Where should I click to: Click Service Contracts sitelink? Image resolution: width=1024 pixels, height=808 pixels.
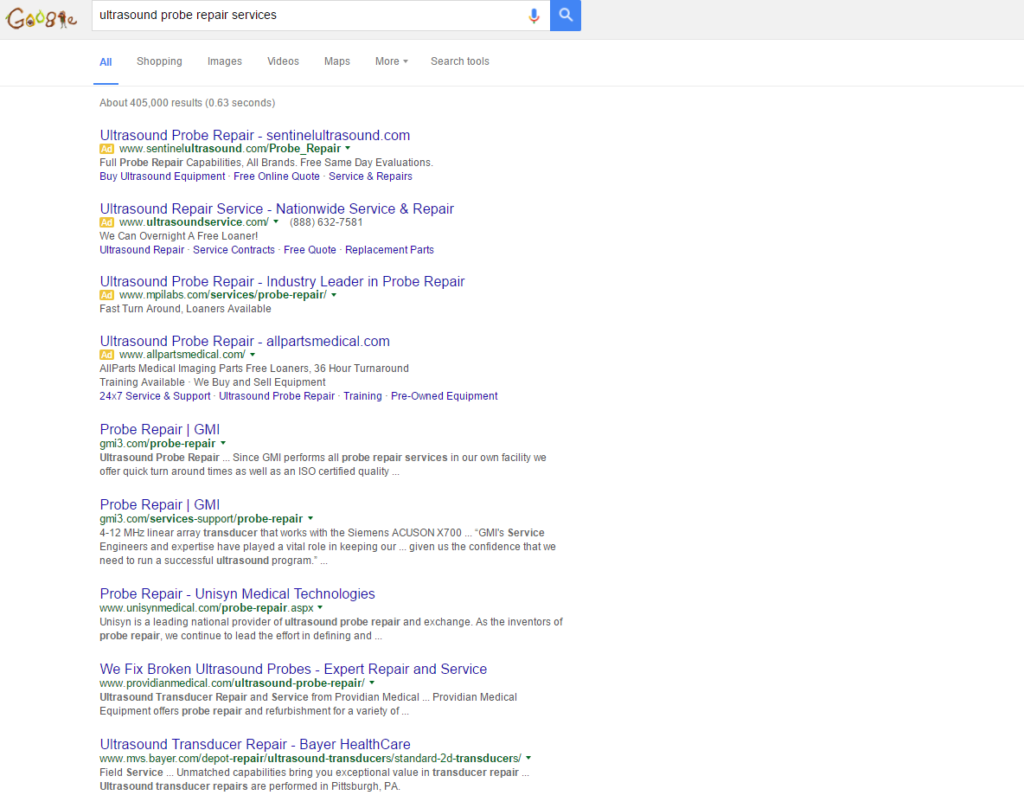coord(234,250)
